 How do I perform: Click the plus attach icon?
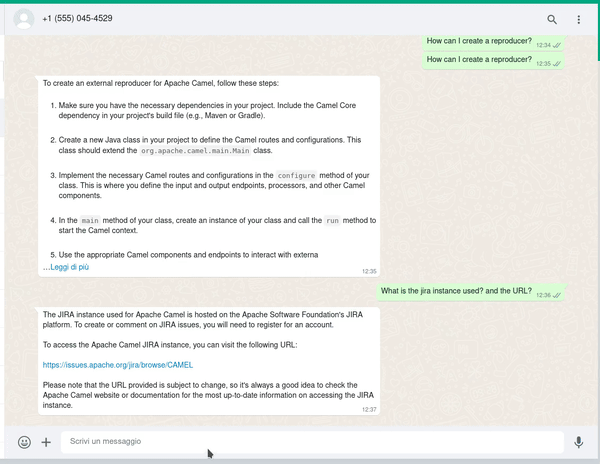(x=46, y=442)
